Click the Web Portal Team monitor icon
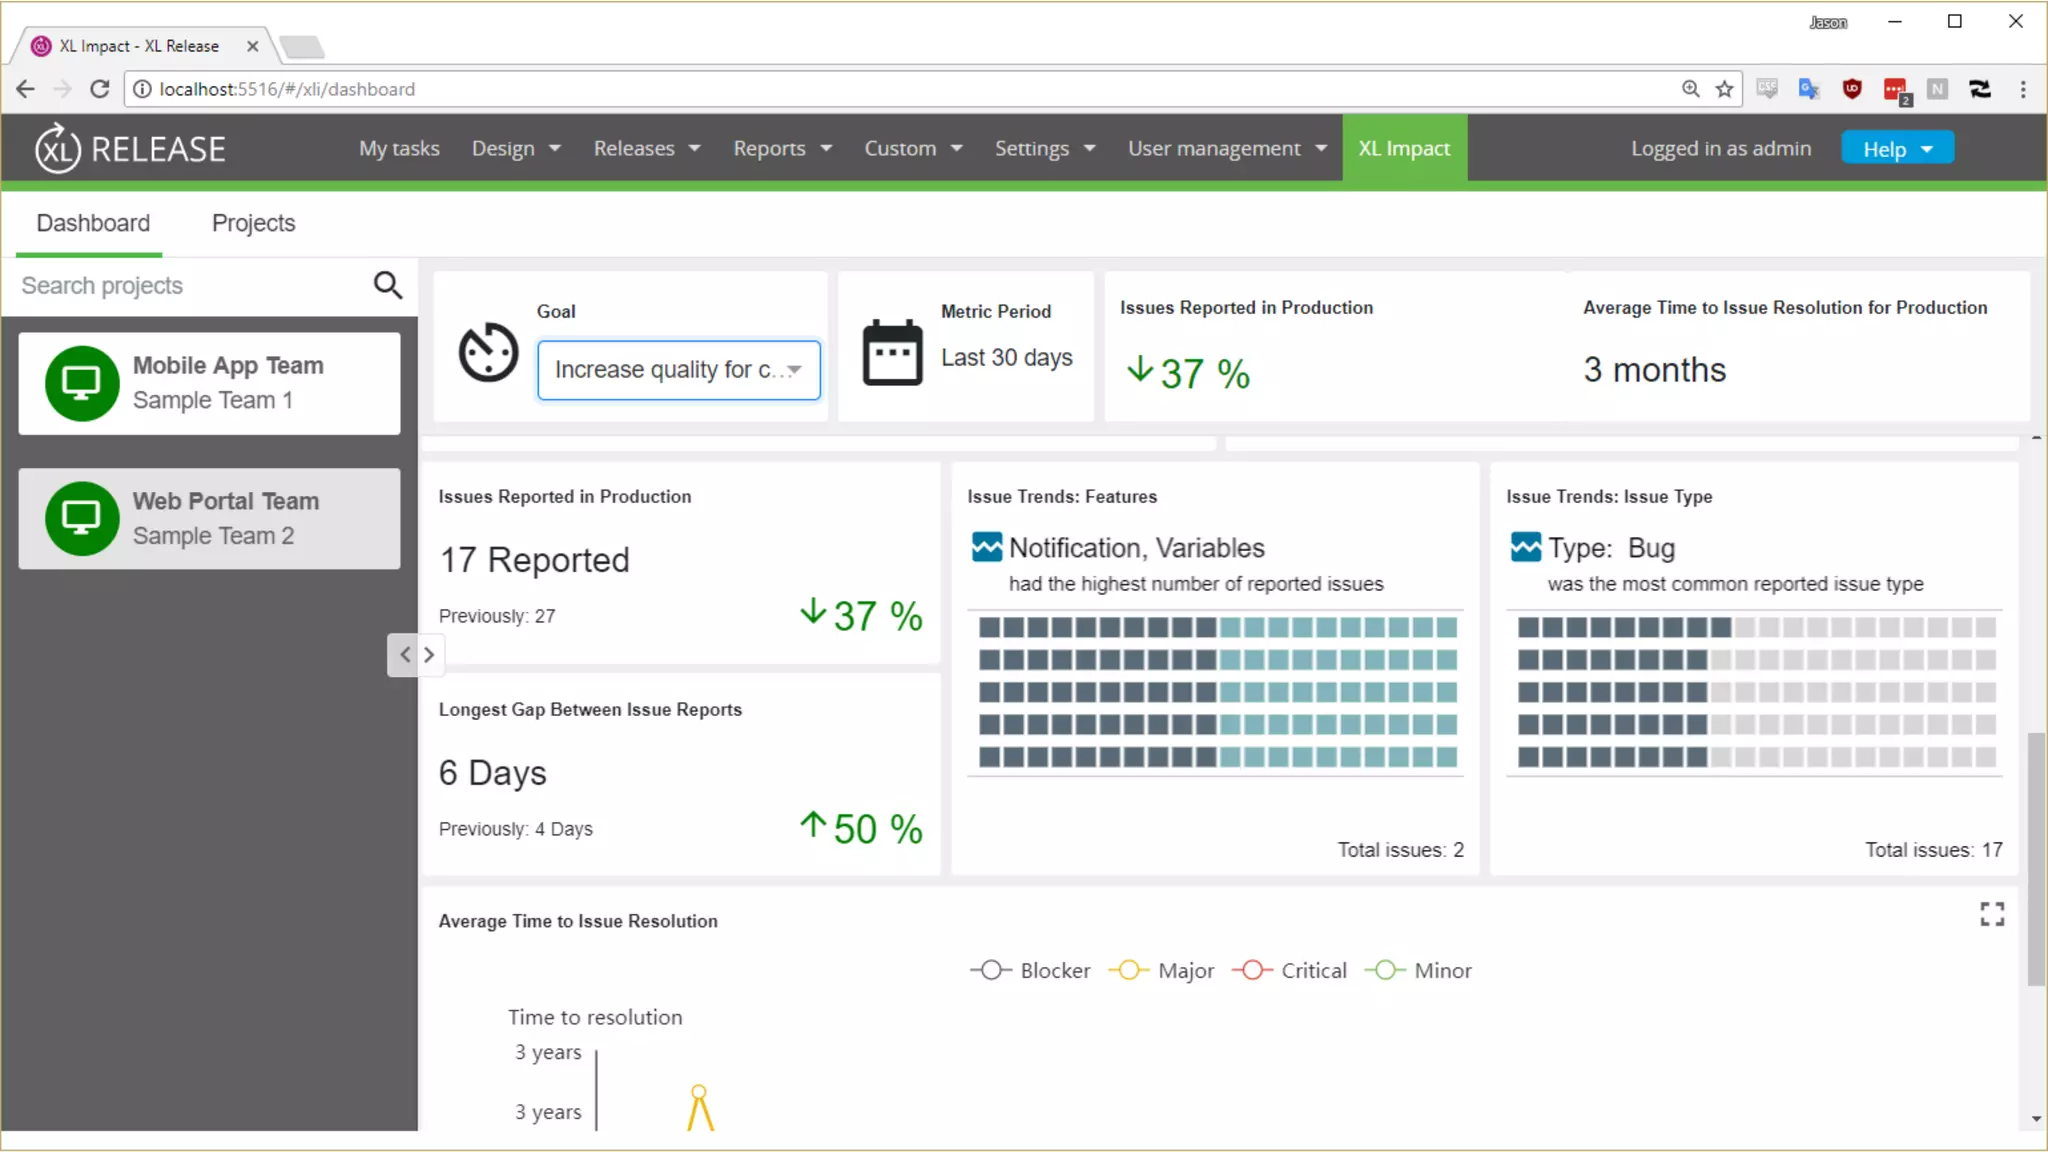 point(82,518)
